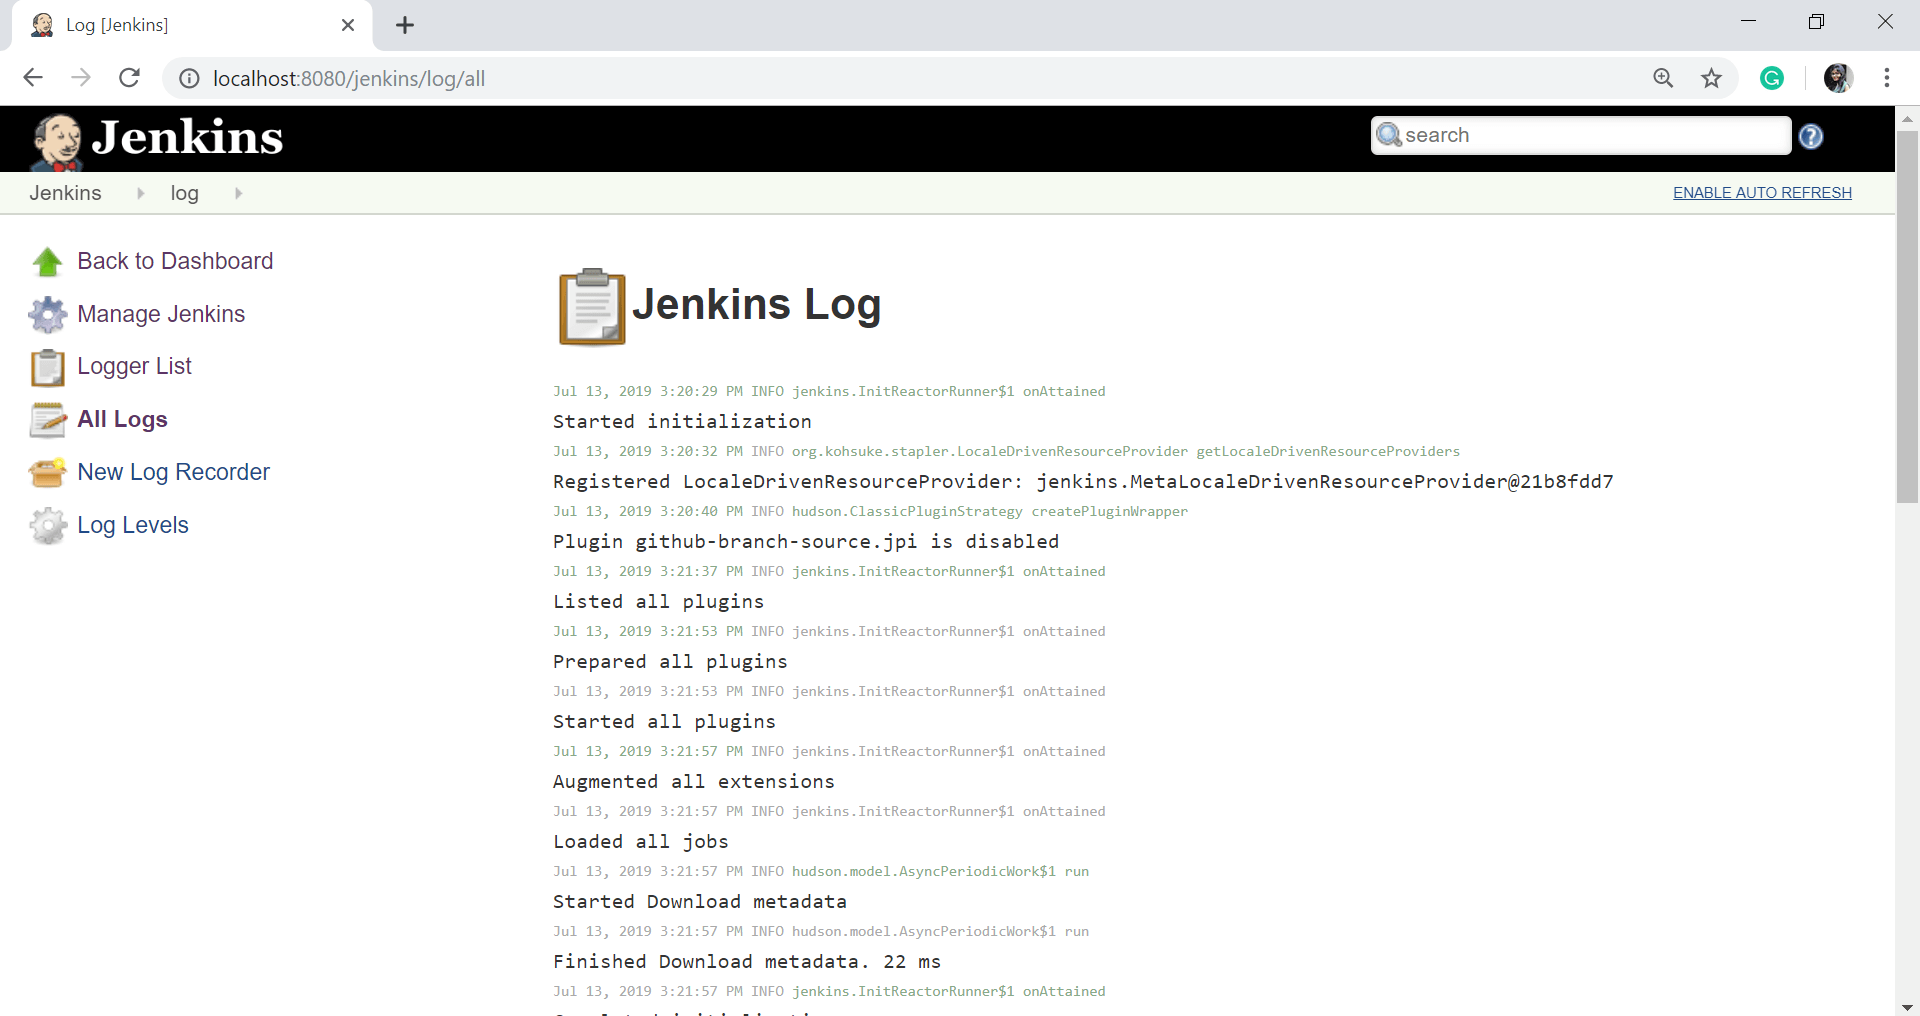The height and width of the screenshot is (1016, 1920).
Task: Click 'Plugin github-branch-source.jpi is disabled' log line
Action: (806, 541)
